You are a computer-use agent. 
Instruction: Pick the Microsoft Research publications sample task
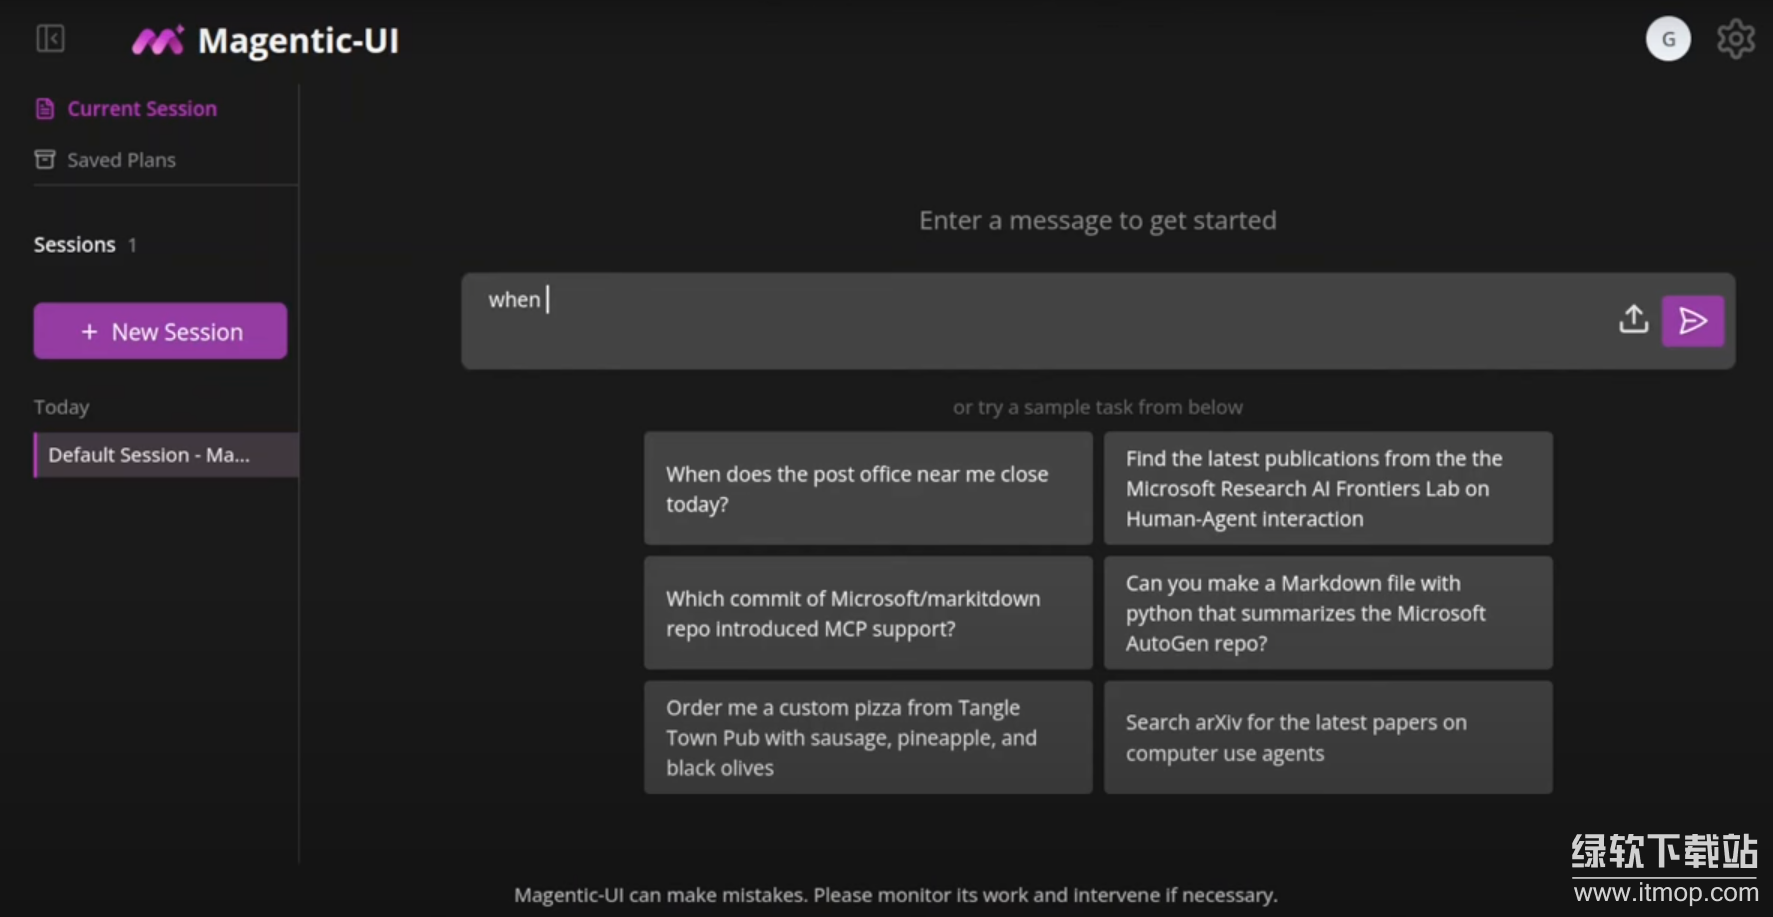[x=1327, y=489]
